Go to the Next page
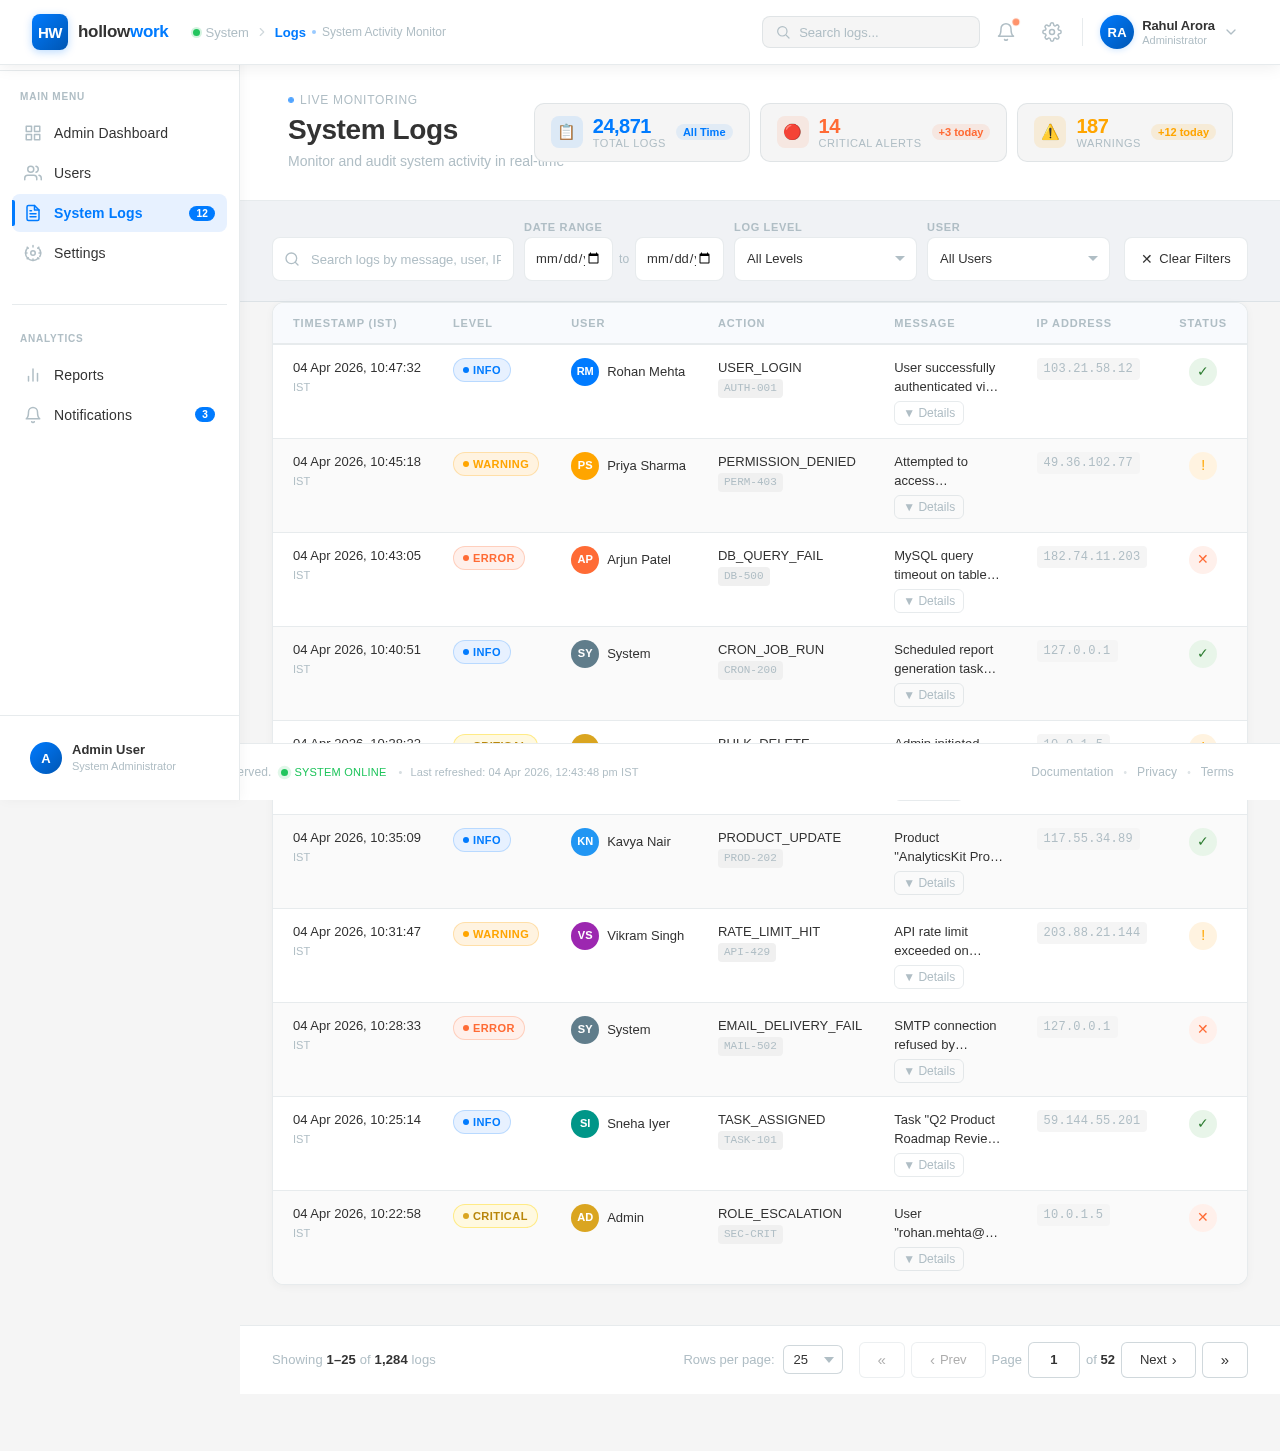 coord(1158,1360)
